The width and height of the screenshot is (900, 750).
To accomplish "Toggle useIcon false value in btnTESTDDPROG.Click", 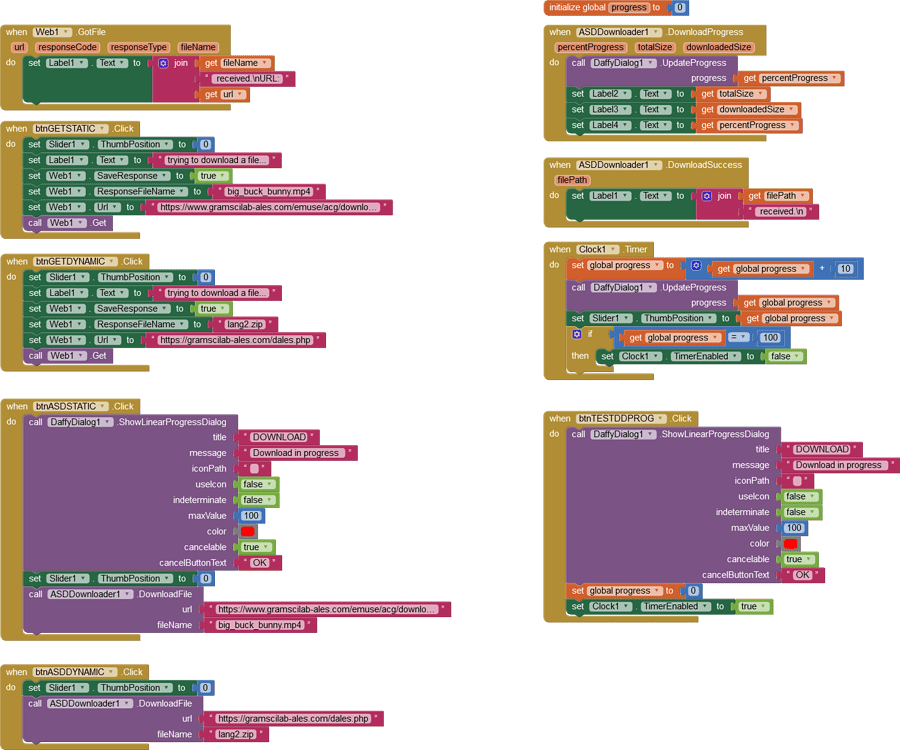I will pyautogui.click(x=801, y=496).
